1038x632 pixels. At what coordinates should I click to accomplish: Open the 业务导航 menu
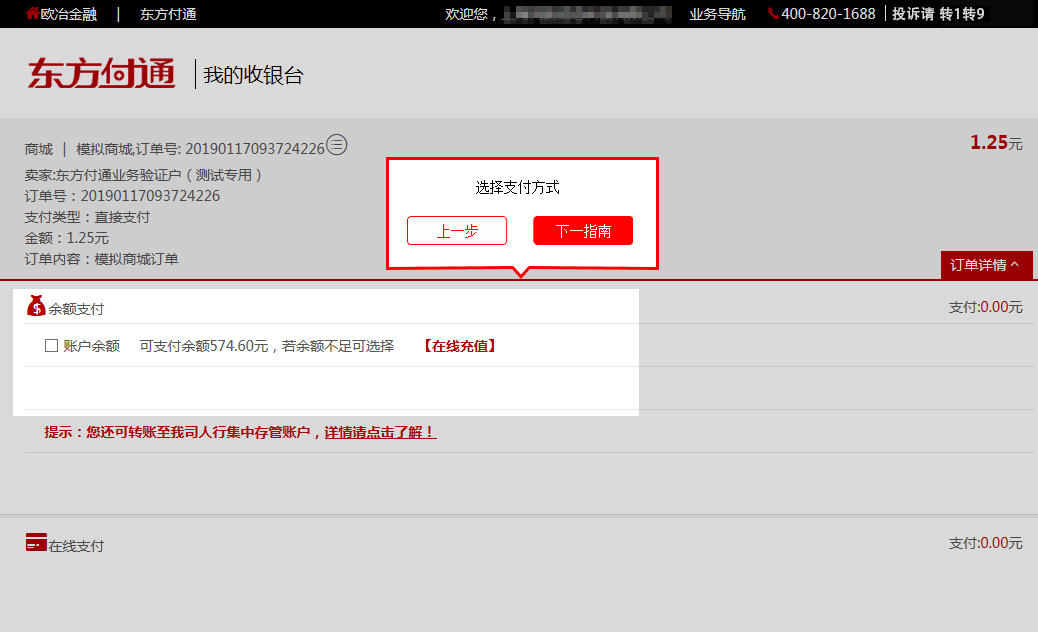click(x=717, y=14)
